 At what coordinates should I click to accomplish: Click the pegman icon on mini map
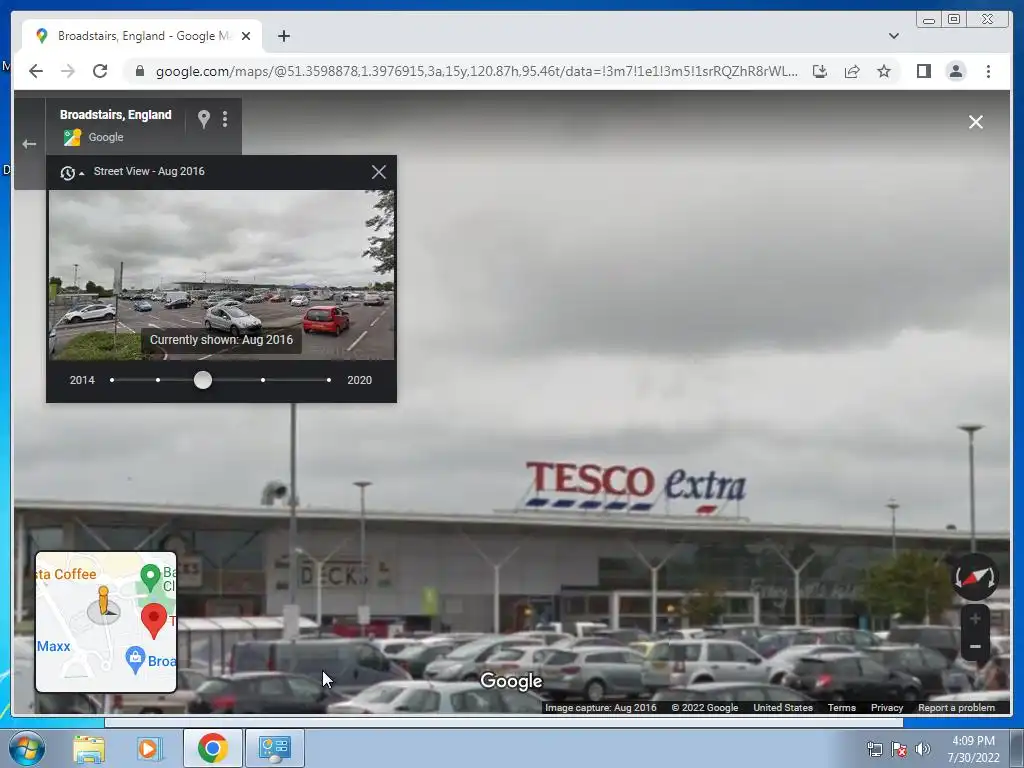(103, 602)
